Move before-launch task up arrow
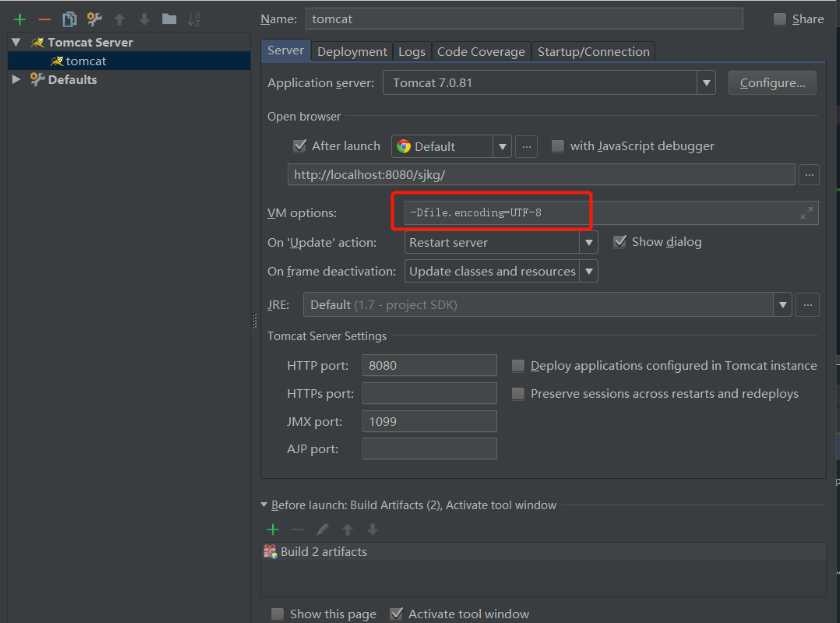Image resolution: width=840 pixels, height=623 pixels. tap(347, 529)
